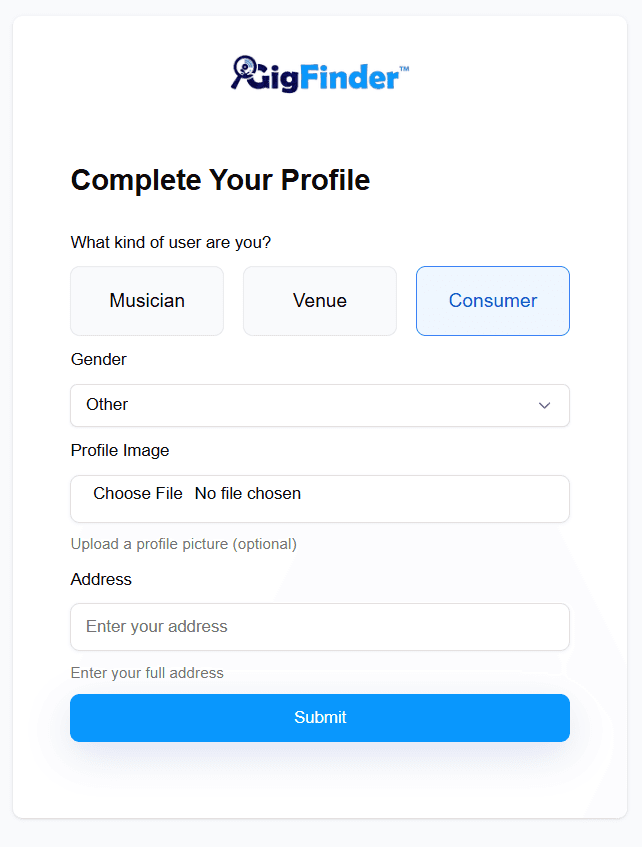The height and width of the screenshot is (847, 642).
Task: Click the "Enter your full address" hint
Action: (147, 673)
